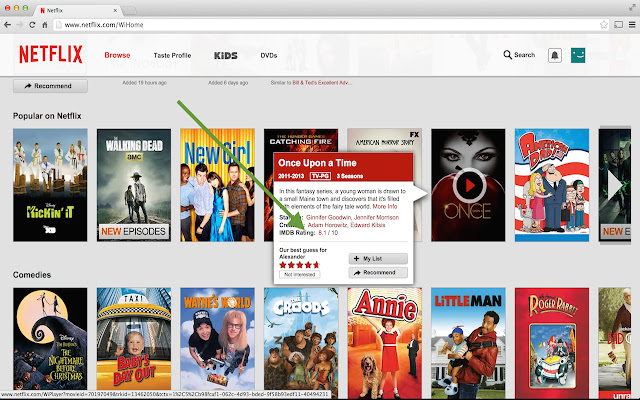Image resolution: width=640 pixels, height=400 pixels.
Task: Advance the Popular row with the right arrow
Action: tap(615, 186)
